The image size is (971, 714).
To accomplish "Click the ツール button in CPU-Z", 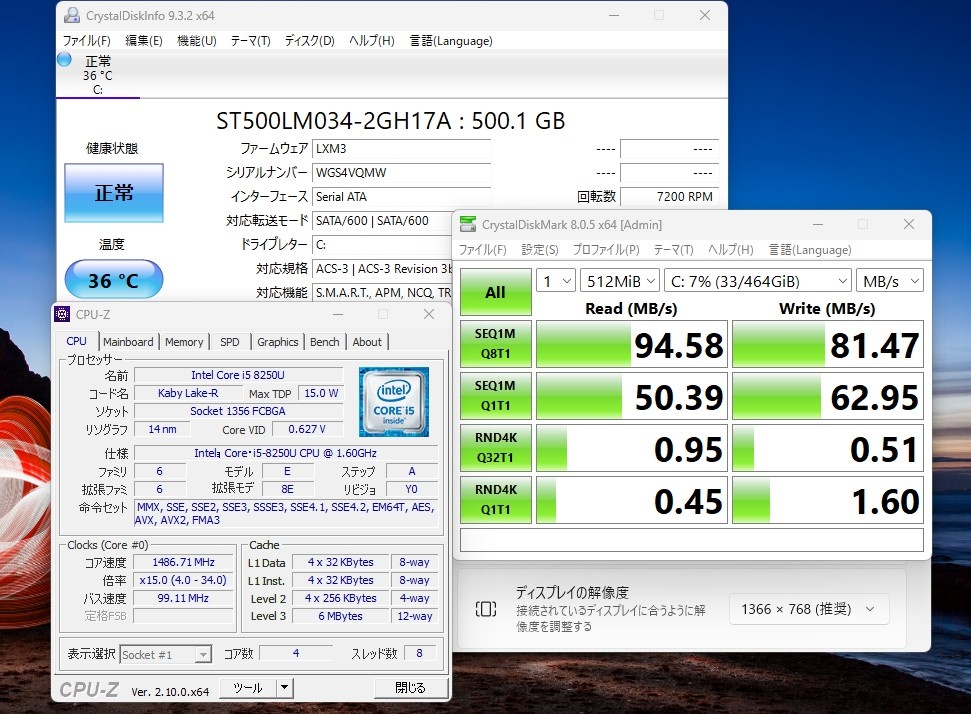I will (248, 687).
